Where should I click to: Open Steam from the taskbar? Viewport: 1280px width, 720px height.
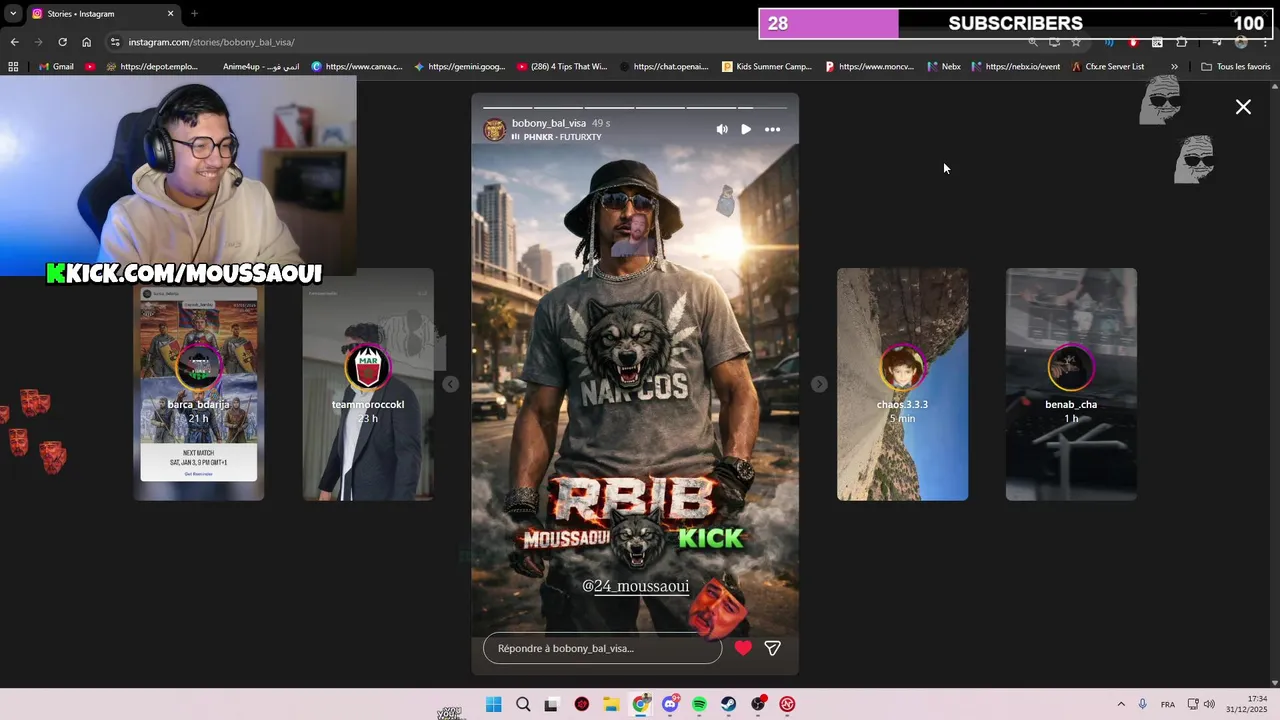(x=728, y=704)
